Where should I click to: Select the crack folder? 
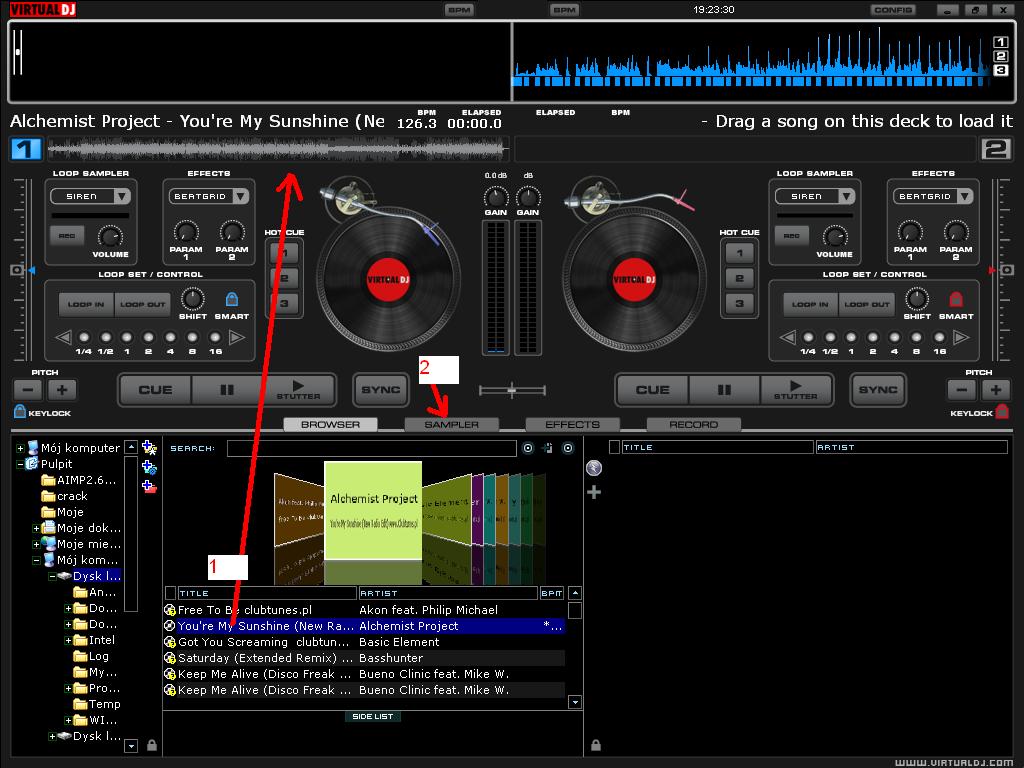tap(72, 496)
